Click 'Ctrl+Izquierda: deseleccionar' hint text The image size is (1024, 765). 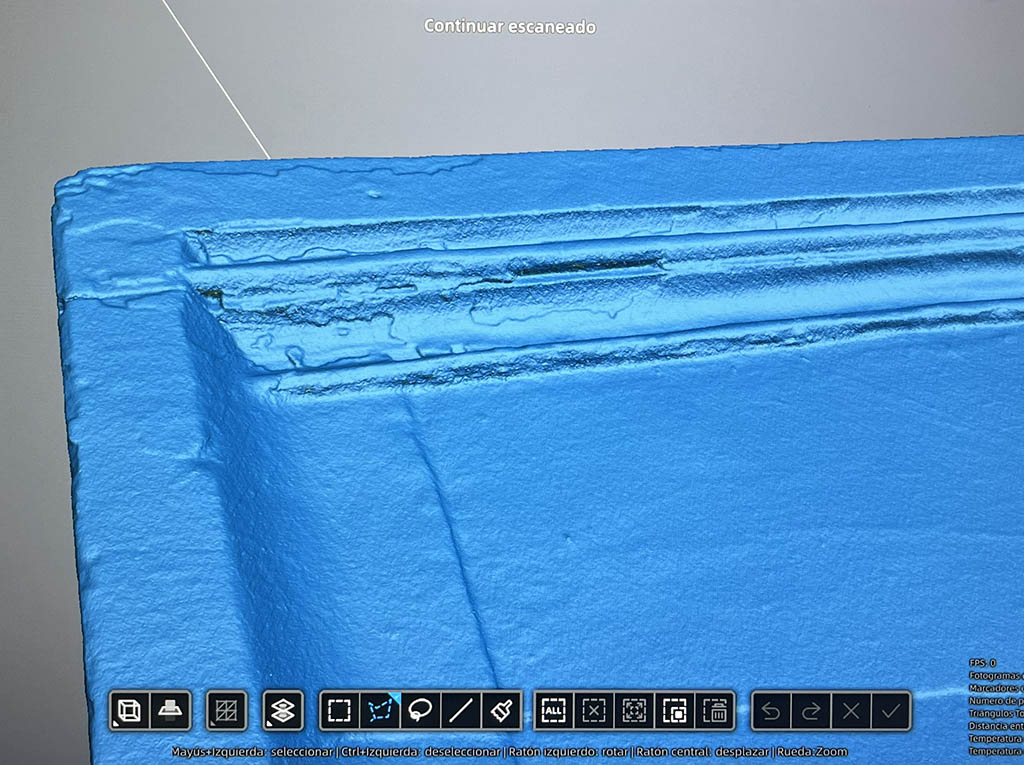(421, 752)
